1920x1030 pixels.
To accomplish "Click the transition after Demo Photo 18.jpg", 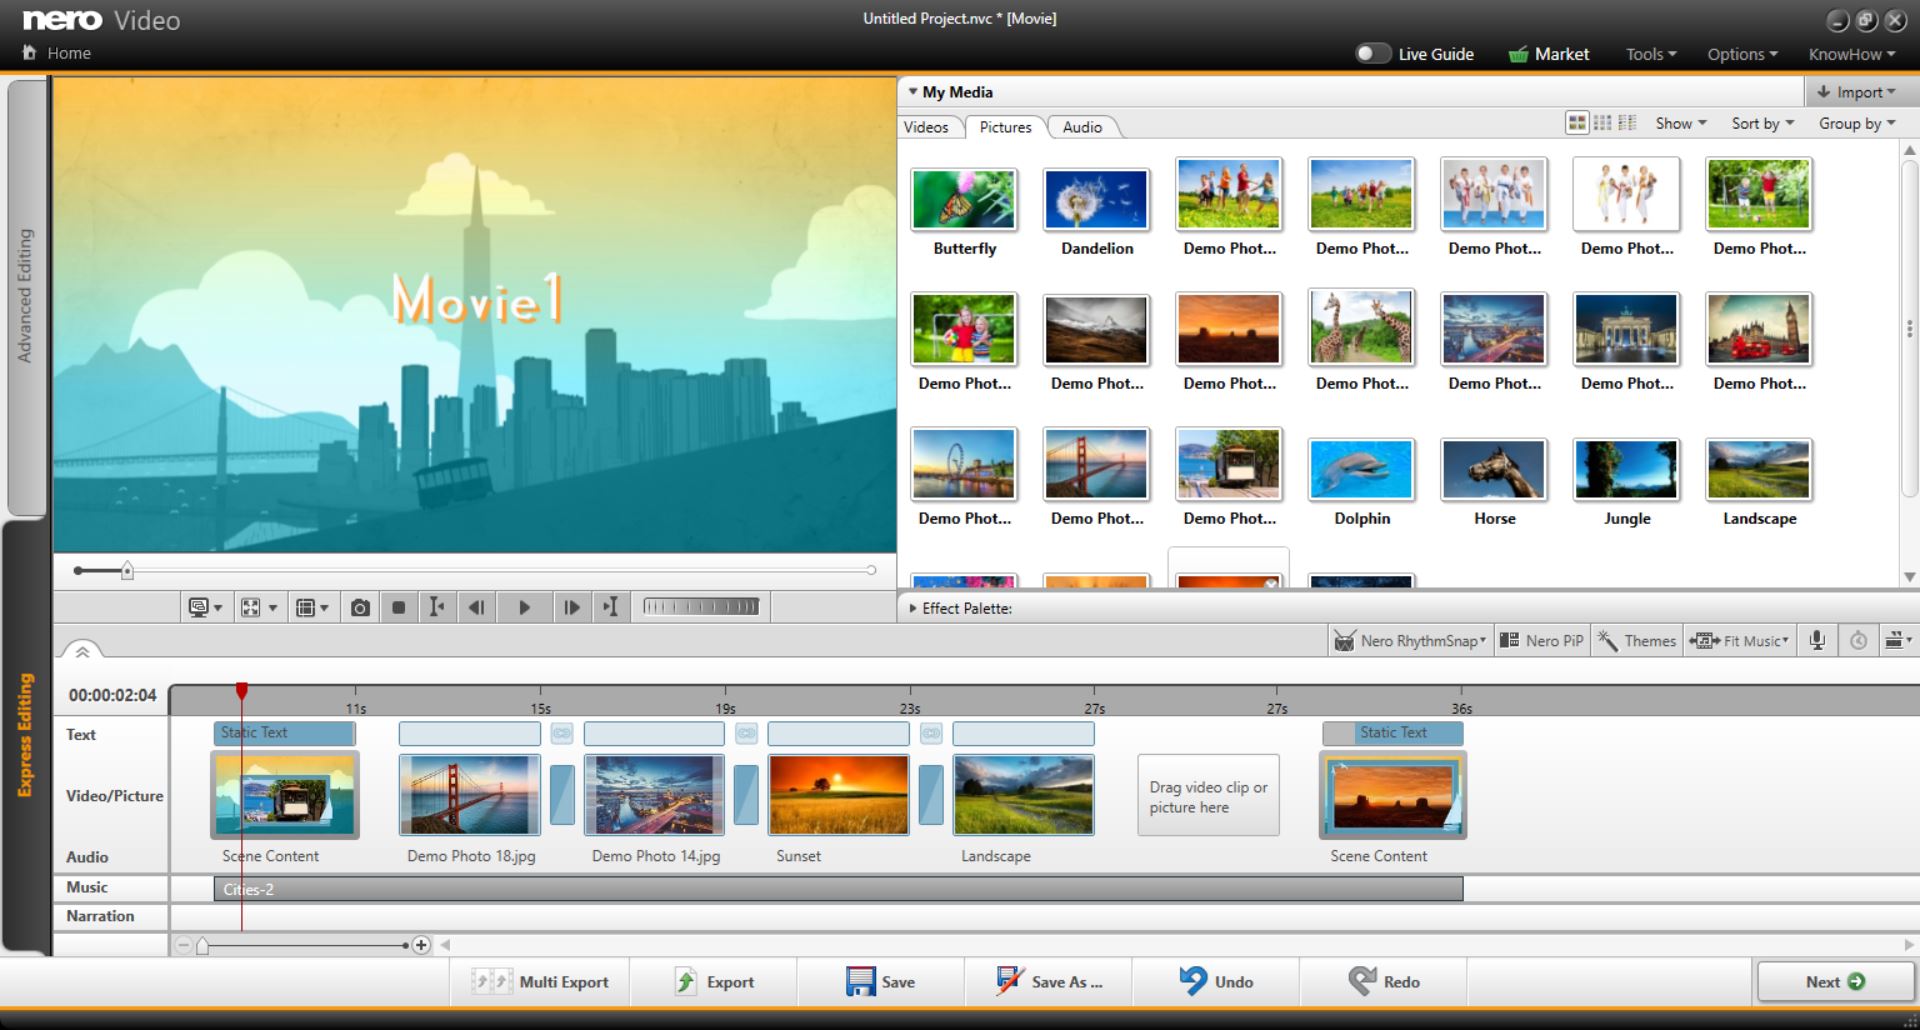I will [562, 795].
